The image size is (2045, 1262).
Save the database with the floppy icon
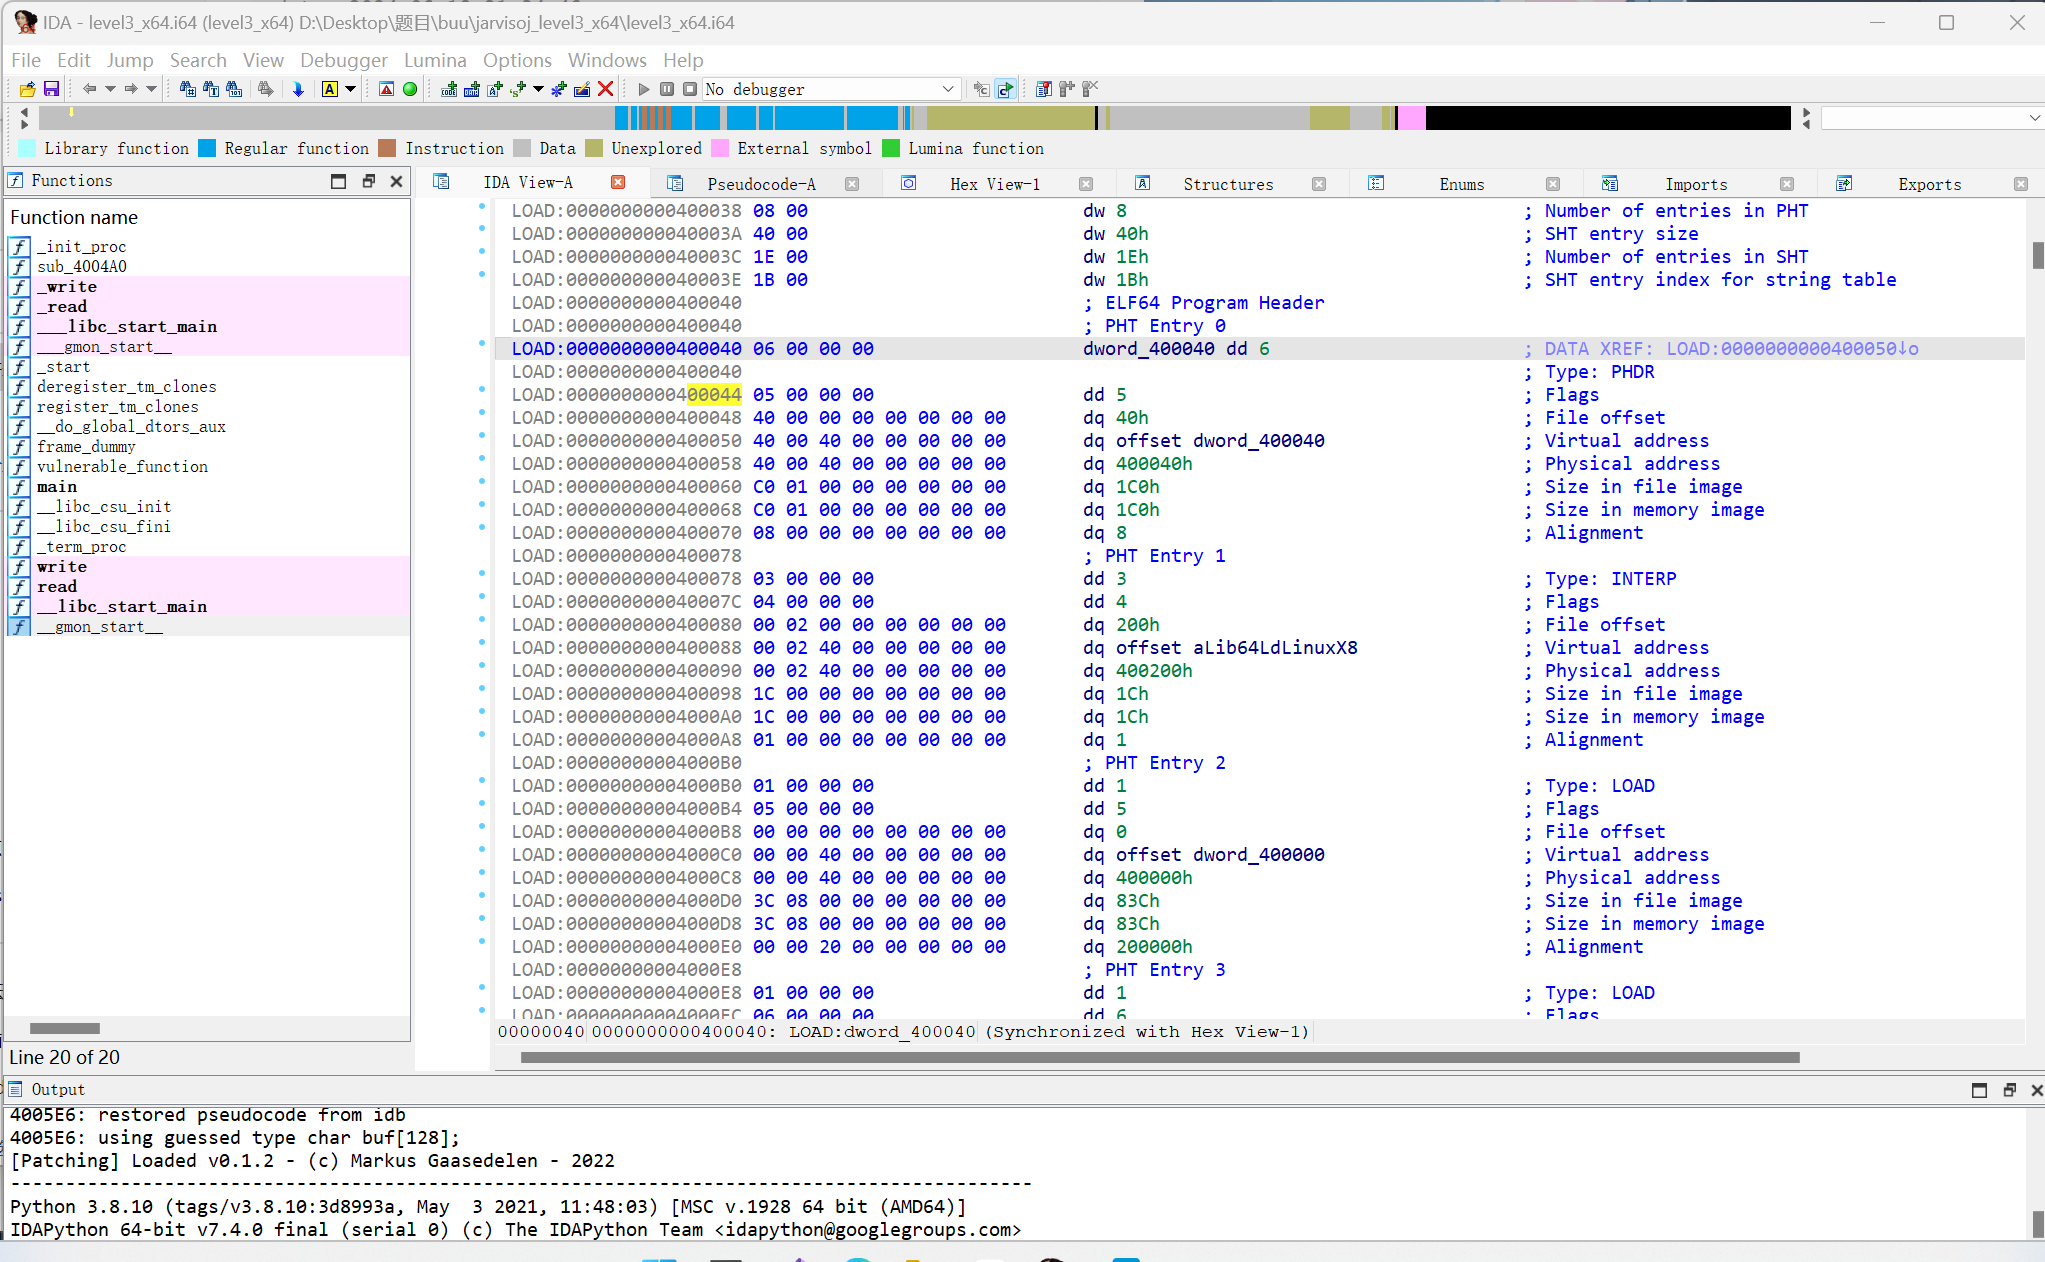tap(51, 89)
